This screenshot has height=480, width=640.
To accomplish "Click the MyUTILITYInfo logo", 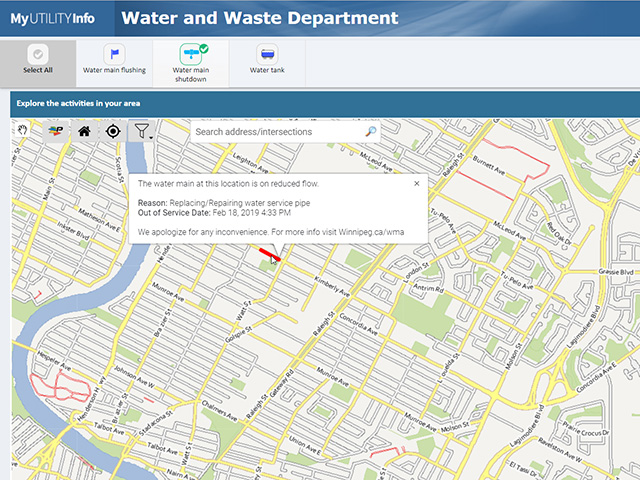I will click(53, 18).
